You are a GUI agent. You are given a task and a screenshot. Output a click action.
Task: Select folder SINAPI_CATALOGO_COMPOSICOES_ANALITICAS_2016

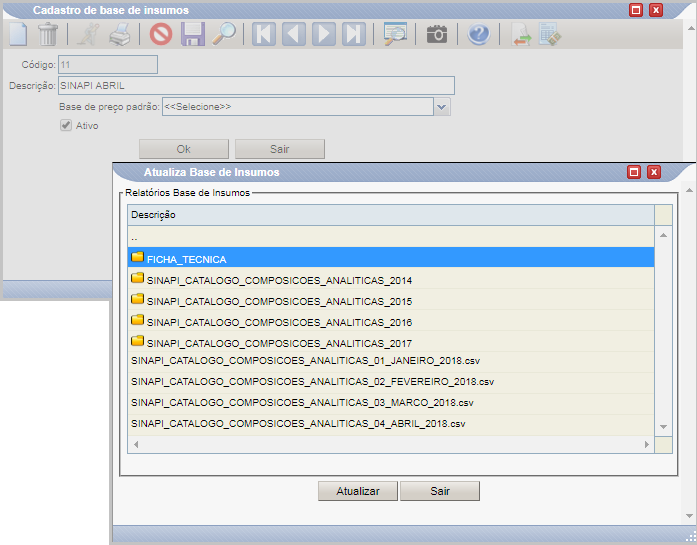pyautogui.click(x=391, y=321)
